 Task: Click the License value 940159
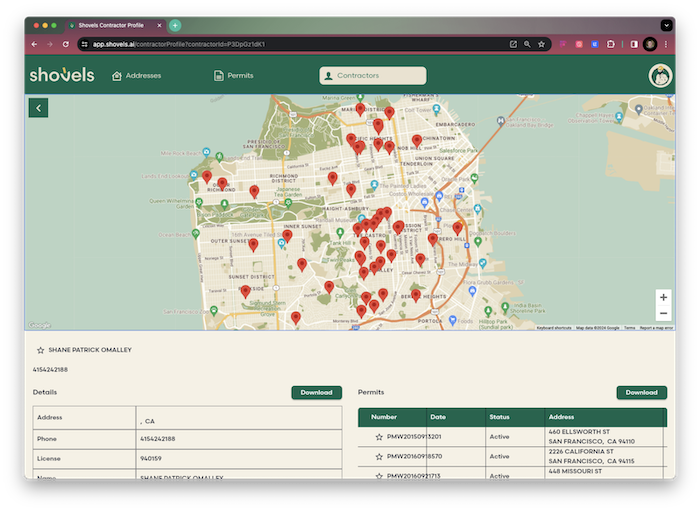151,458
